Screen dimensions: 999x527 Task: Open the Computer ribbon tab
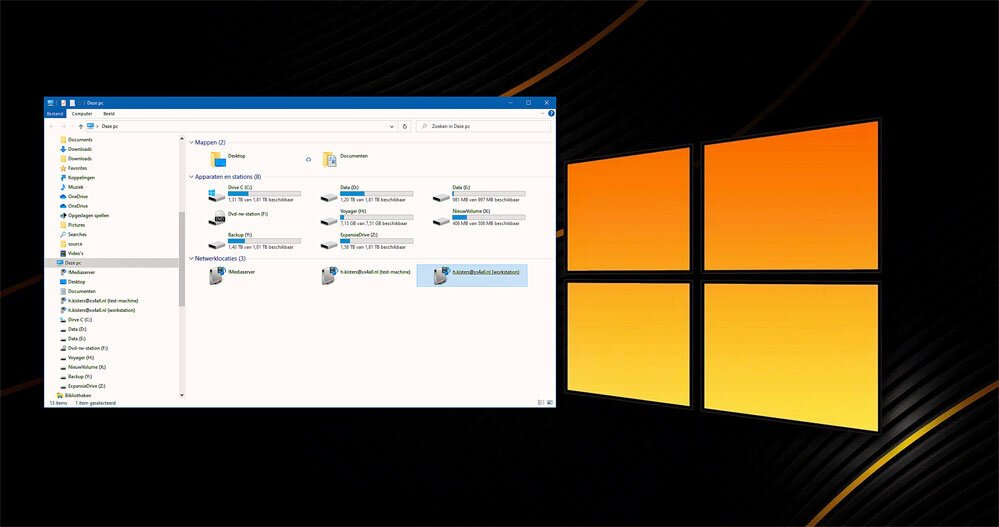coord(82,113)
